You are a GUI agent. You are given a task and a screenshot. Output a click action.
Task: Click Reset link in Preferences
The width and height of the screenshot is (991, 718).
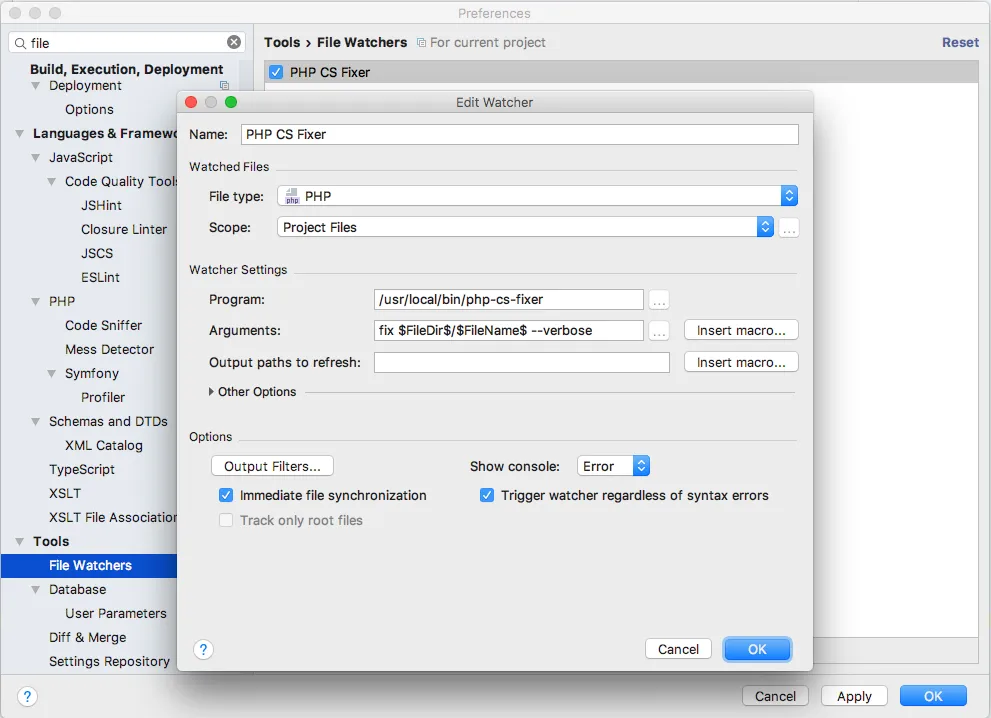[x=960, y=42]
